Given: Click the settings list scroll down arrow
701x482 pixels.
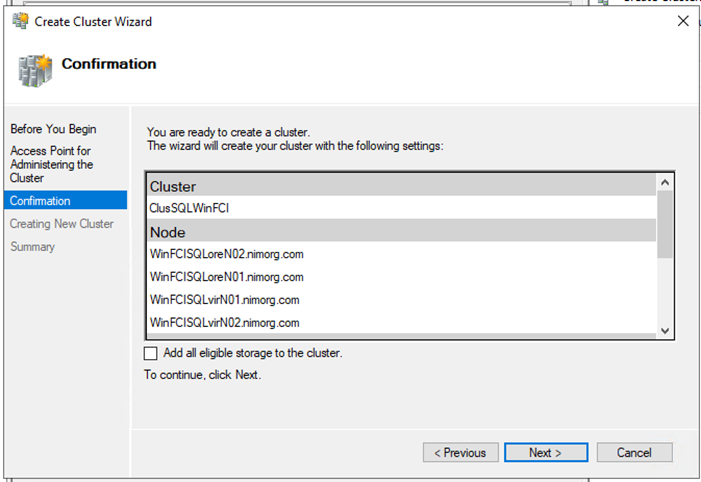Looking at the screenshot, I should pyautogui.click(x=665, y=330).
